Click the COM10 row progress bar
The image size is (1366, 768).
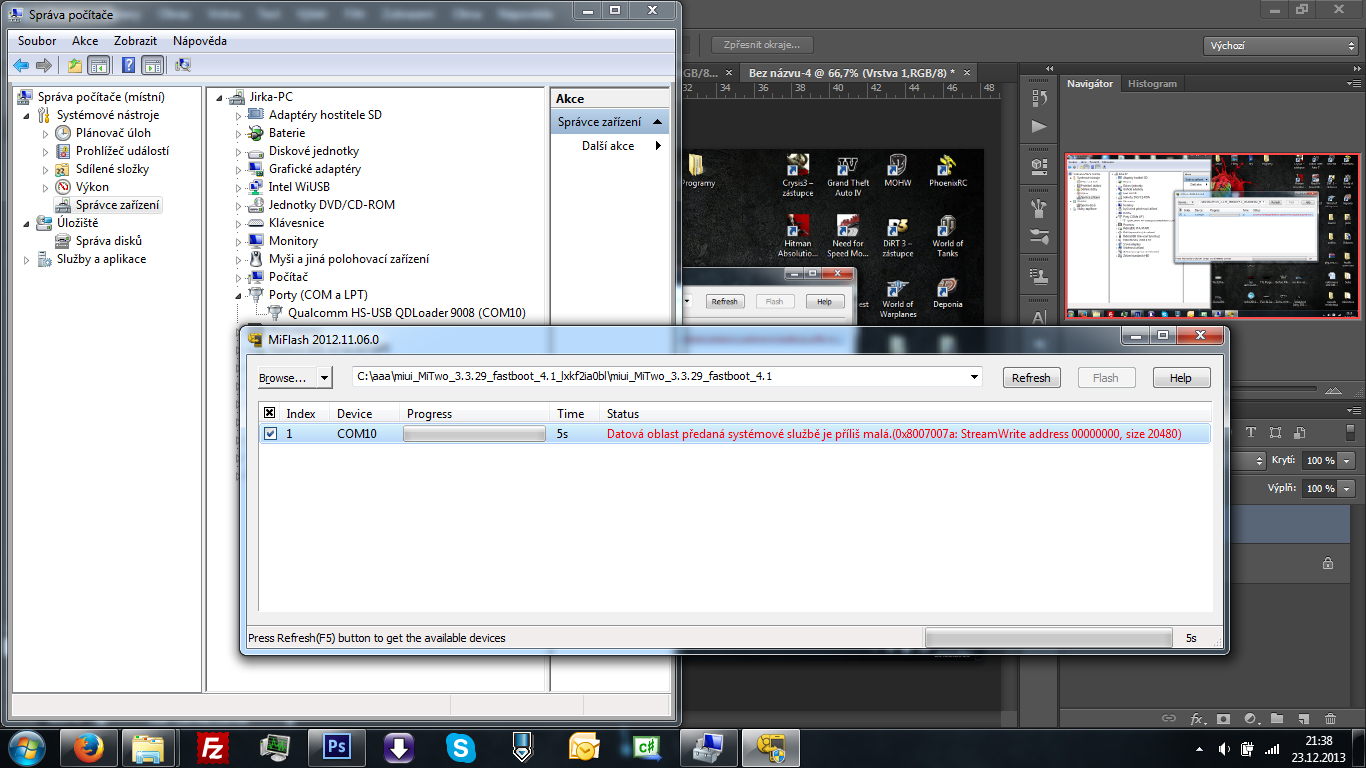[x=474, y=434]
